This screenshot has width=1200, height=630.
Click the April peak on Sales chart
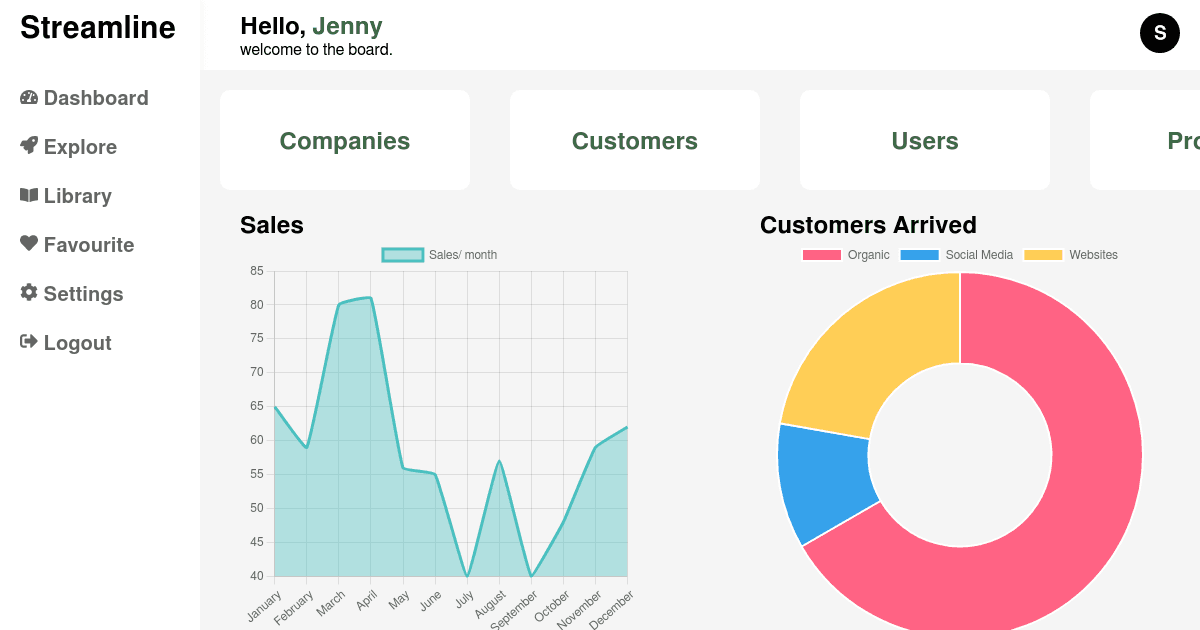click(371, 297)
